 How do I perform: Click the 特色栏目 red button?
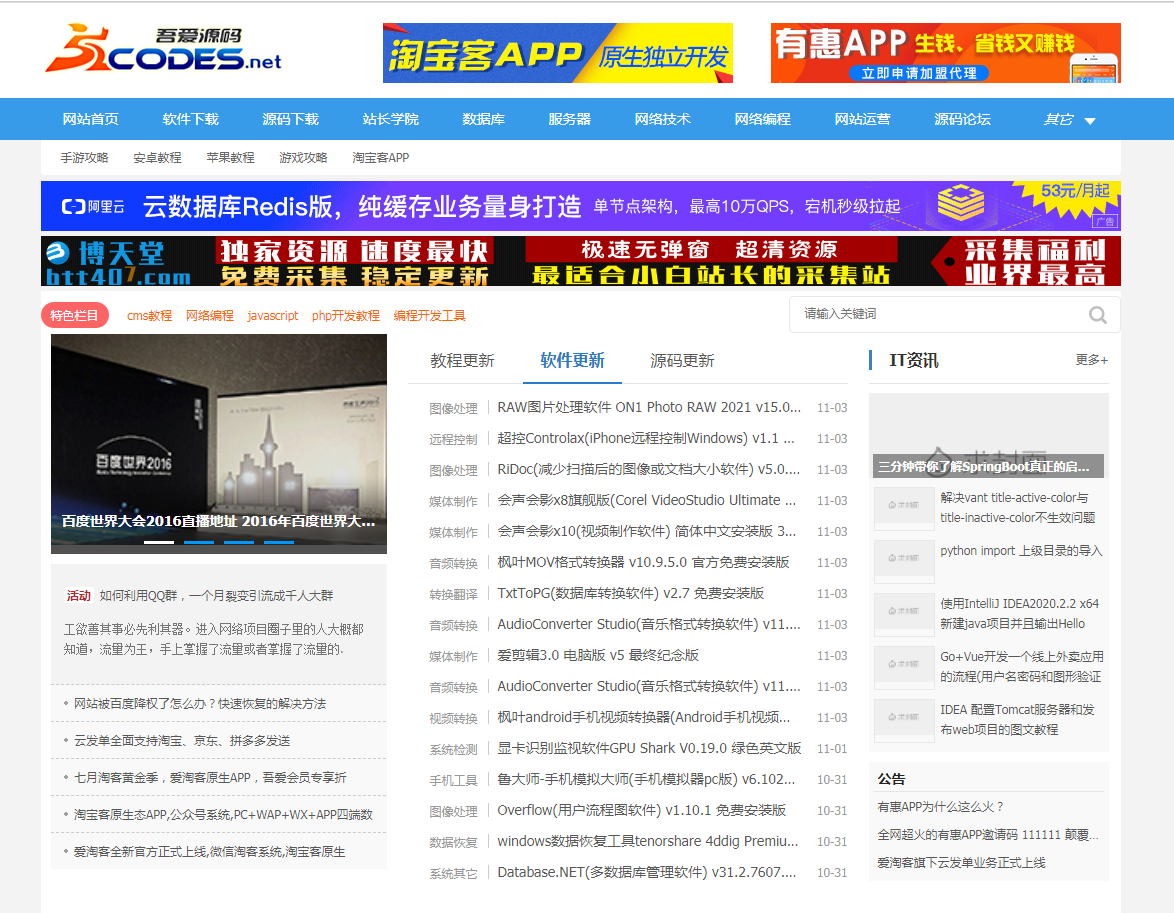[75, 315]
